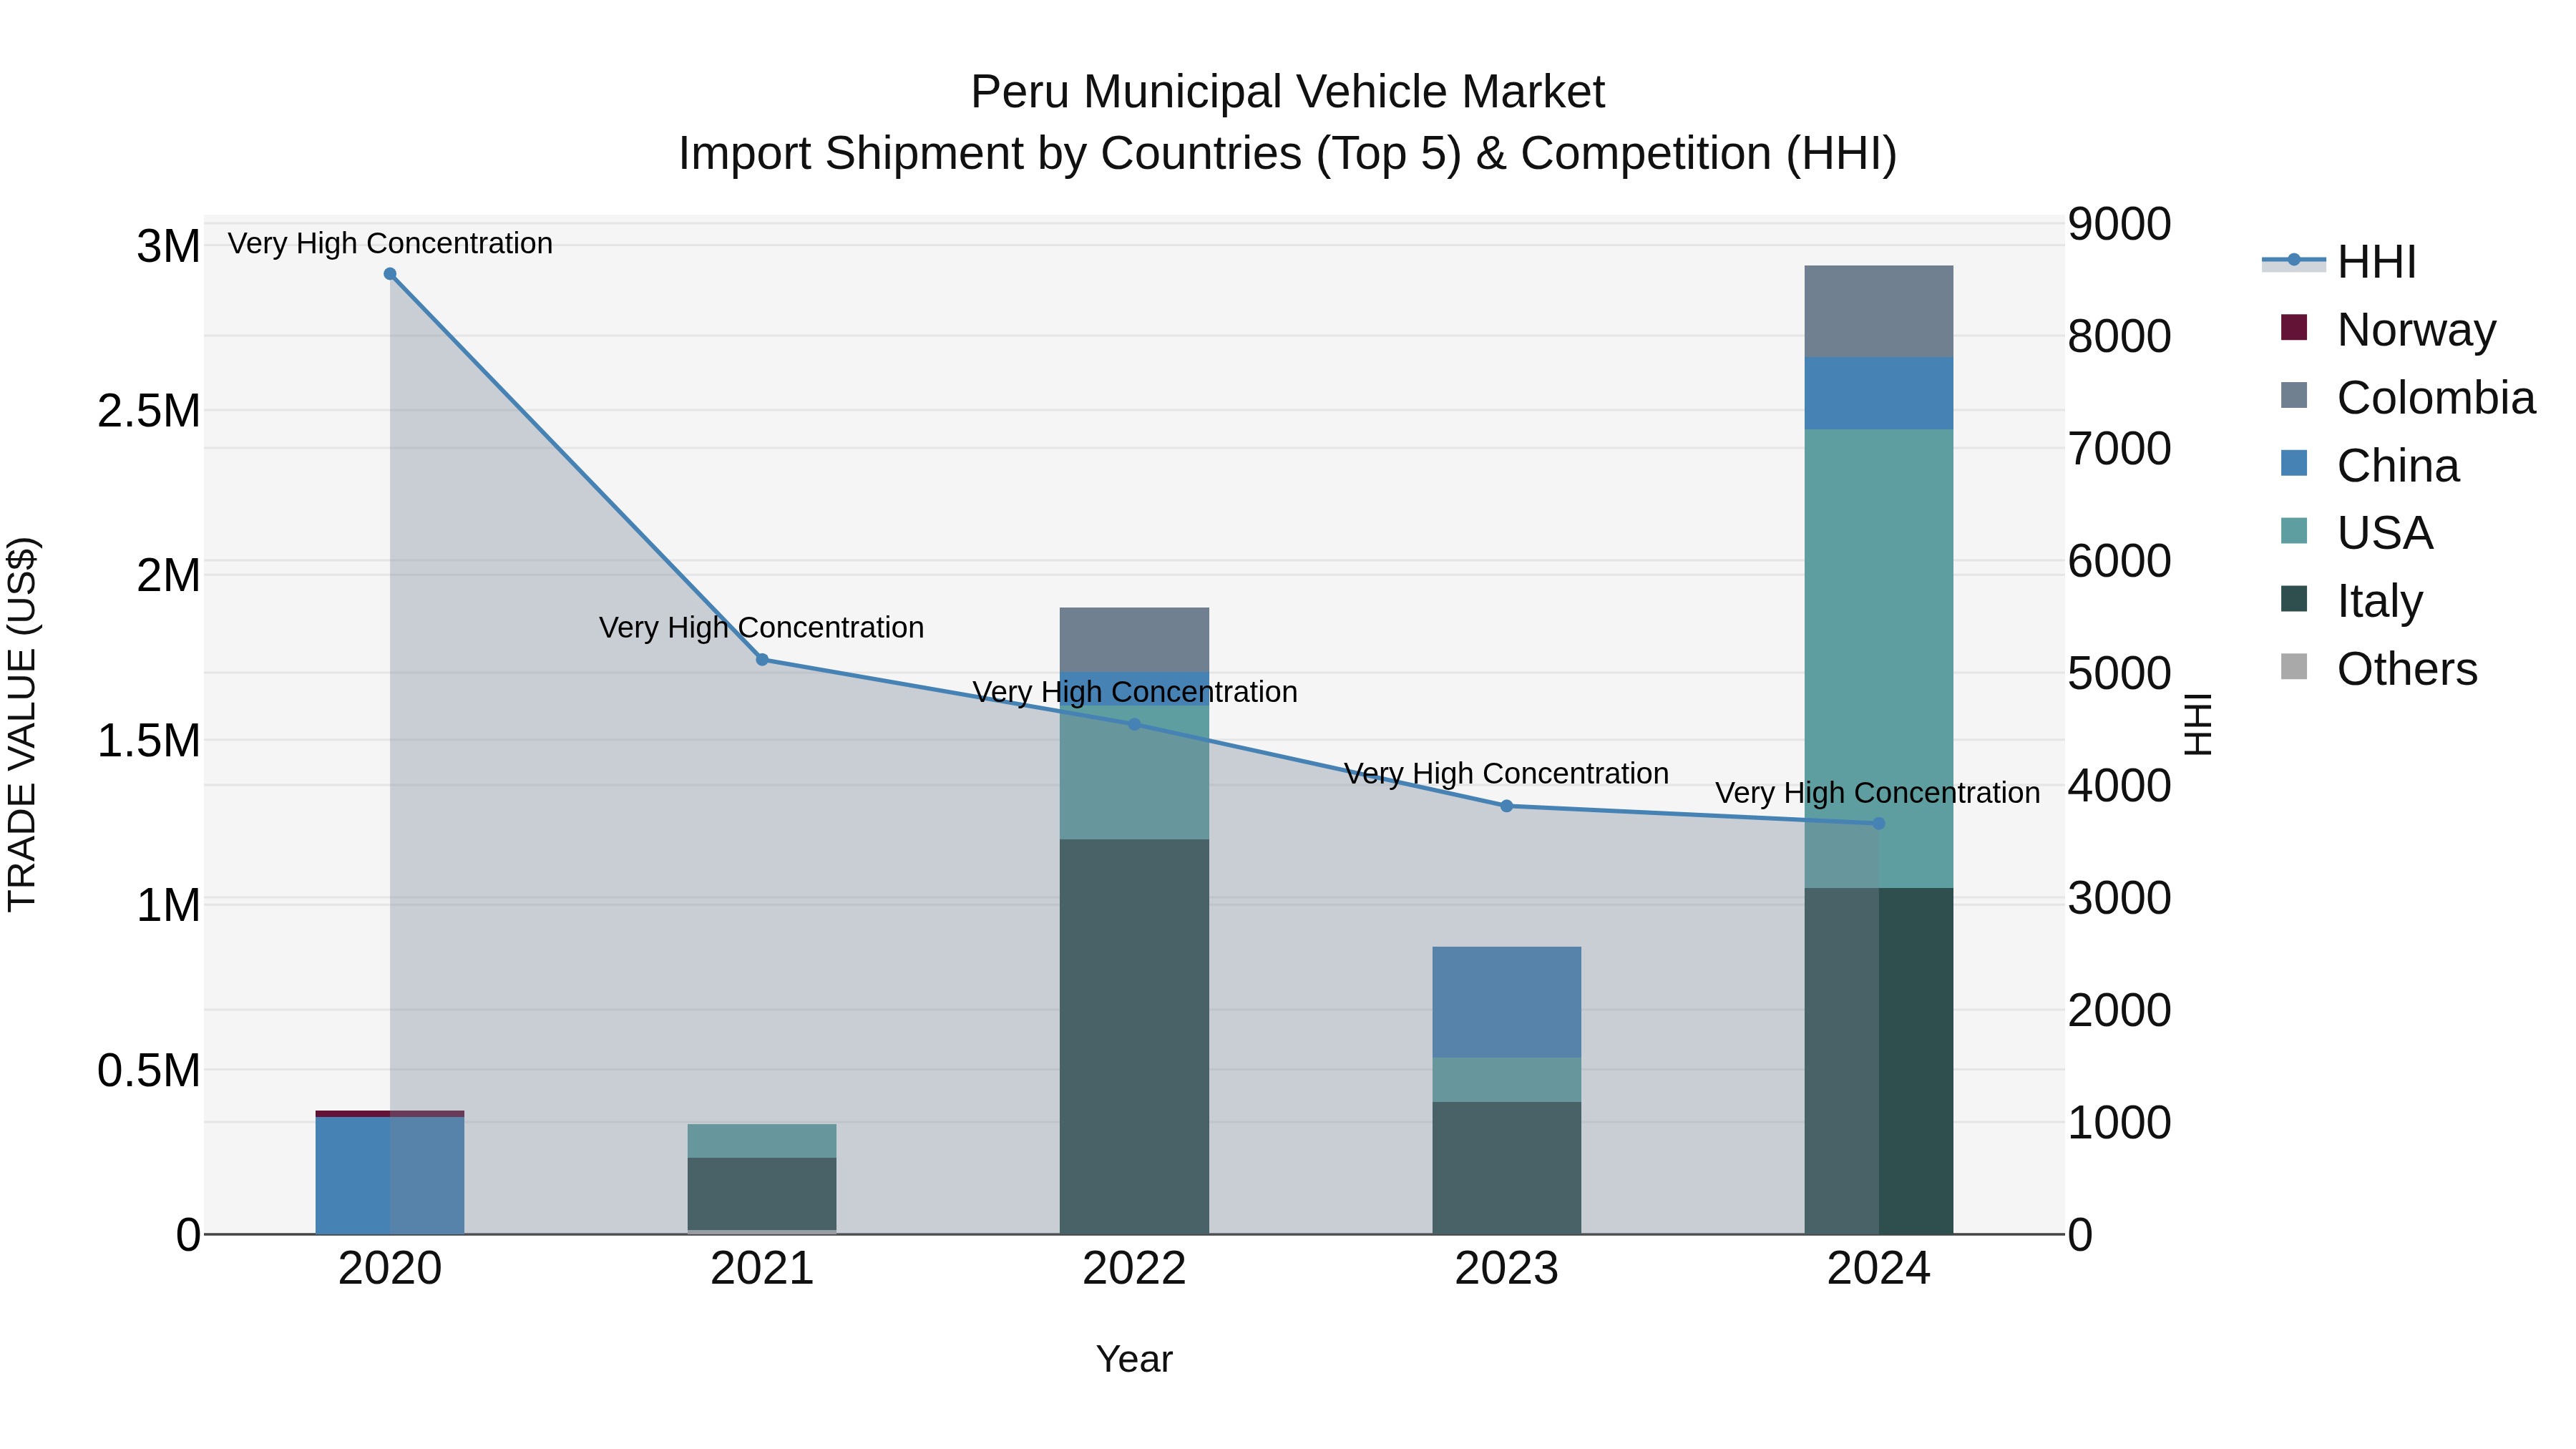Click the 2024 China bar segment
This screenshot has height=1449, width=2576.
[x=1879, y=394]
